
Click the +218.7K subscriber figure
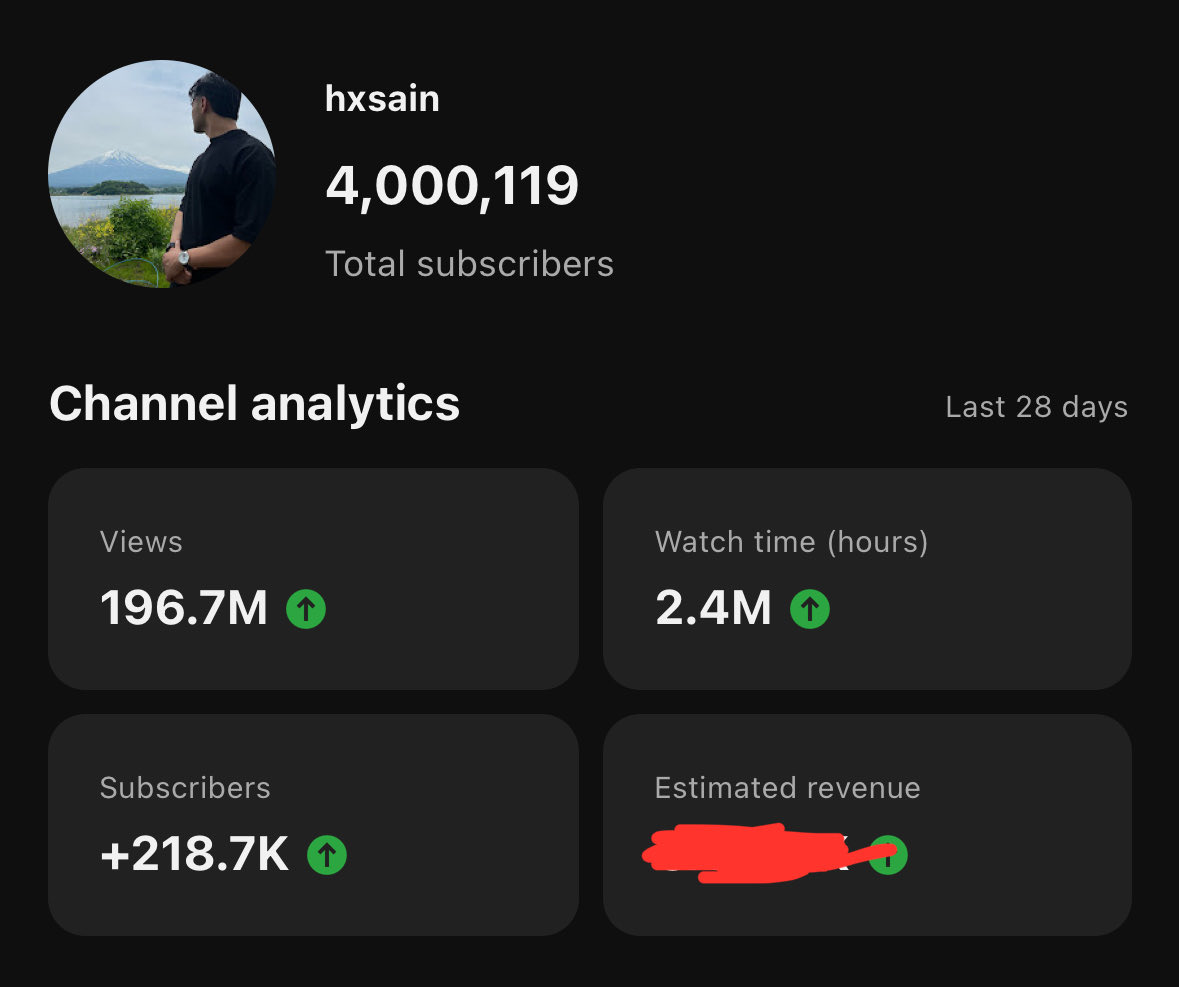[x=195, y=855]
